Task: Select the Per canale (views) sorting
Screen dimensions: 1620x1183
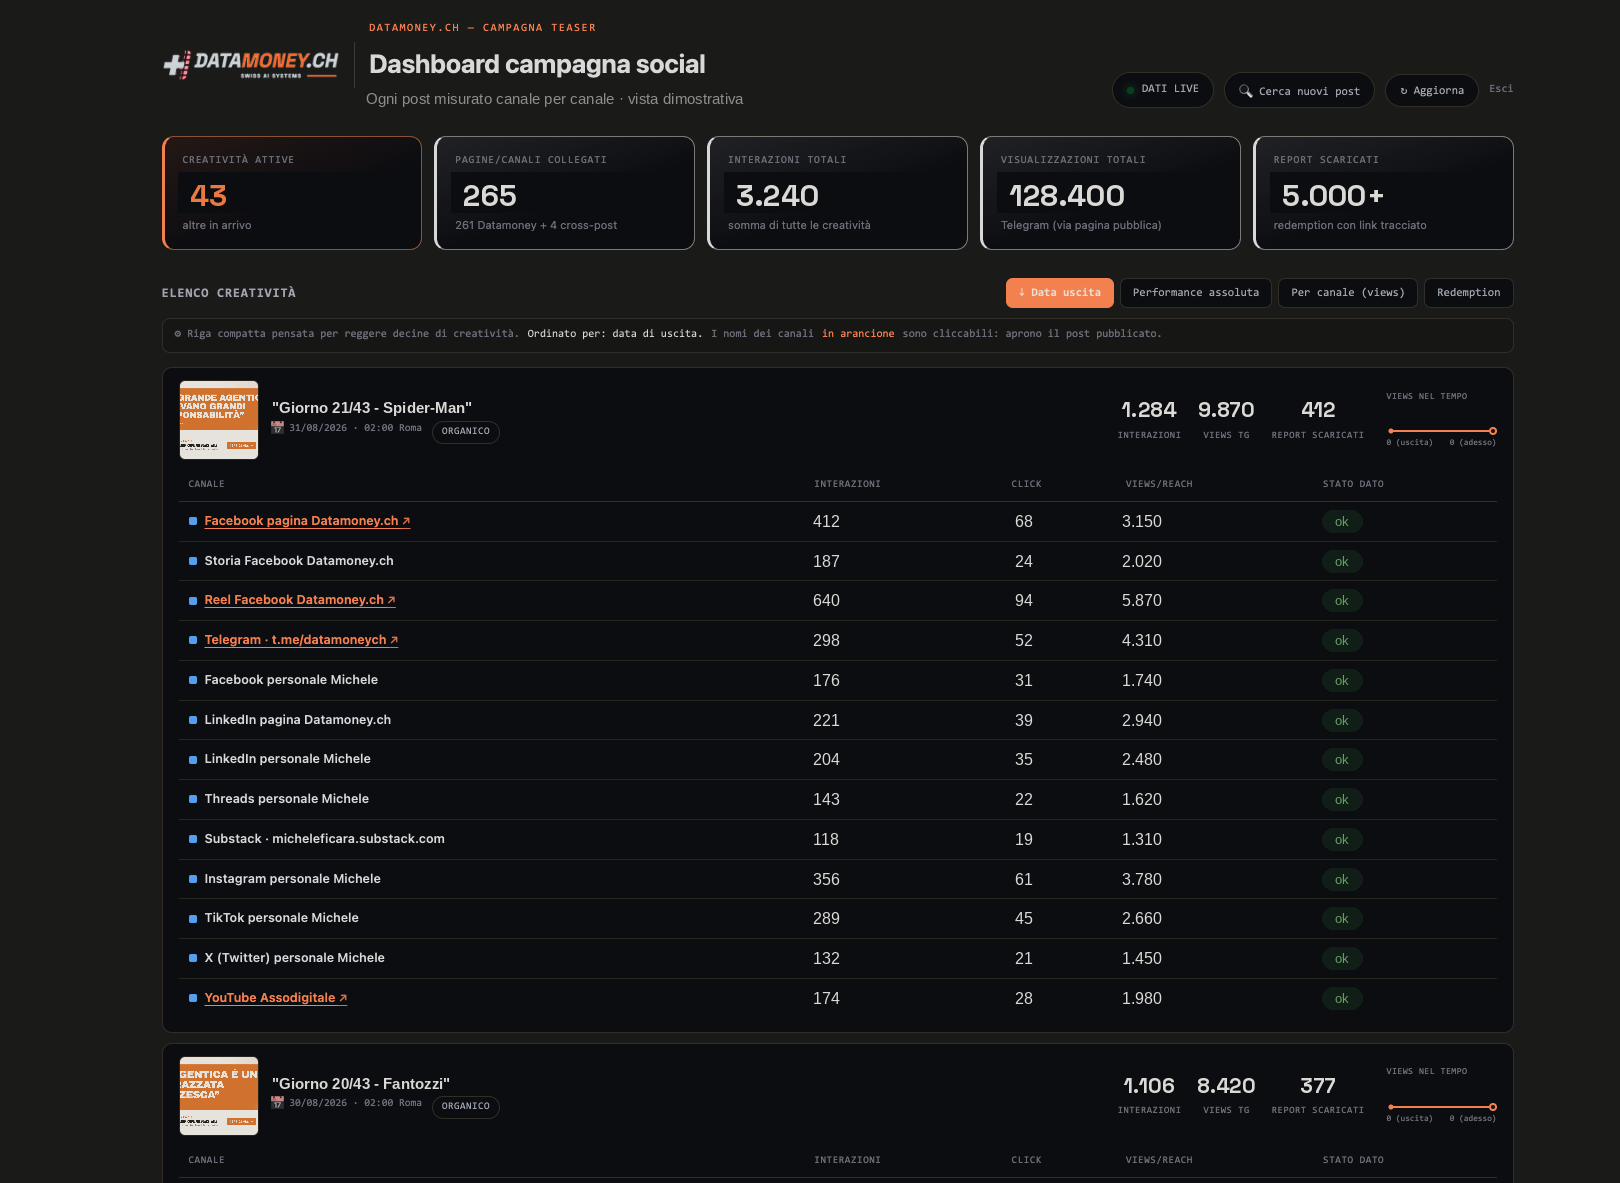Action: pos(1348,293)
